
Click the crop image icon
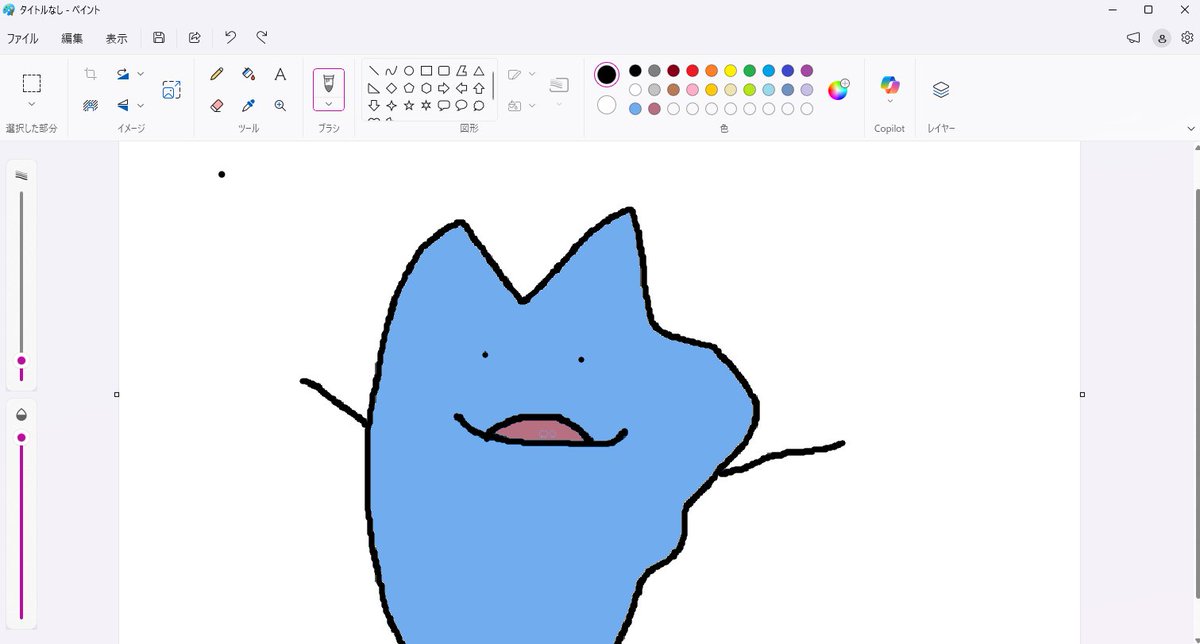coord(90,74)
